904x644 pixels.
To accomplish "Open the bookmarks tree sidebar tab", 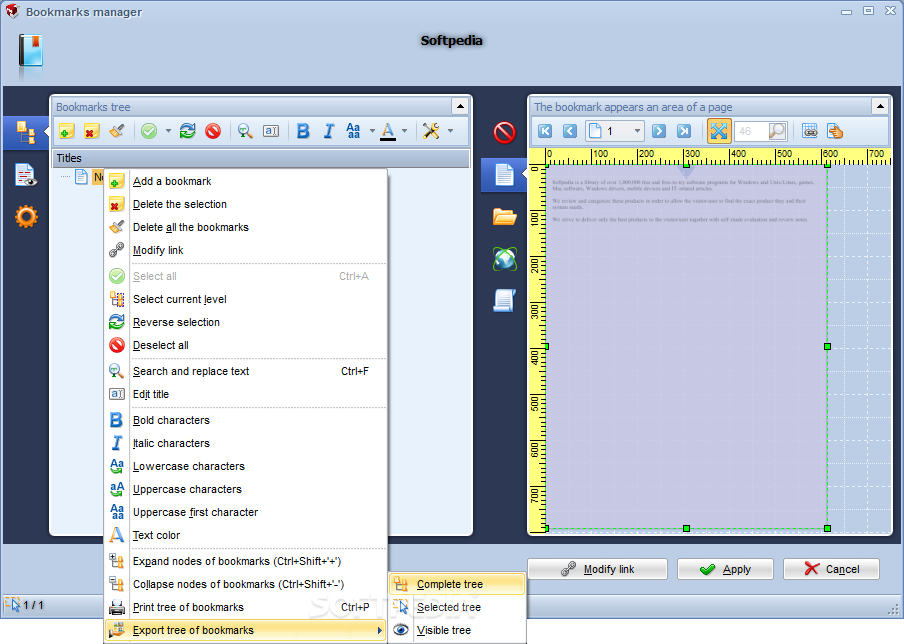I will coord(25,132).
